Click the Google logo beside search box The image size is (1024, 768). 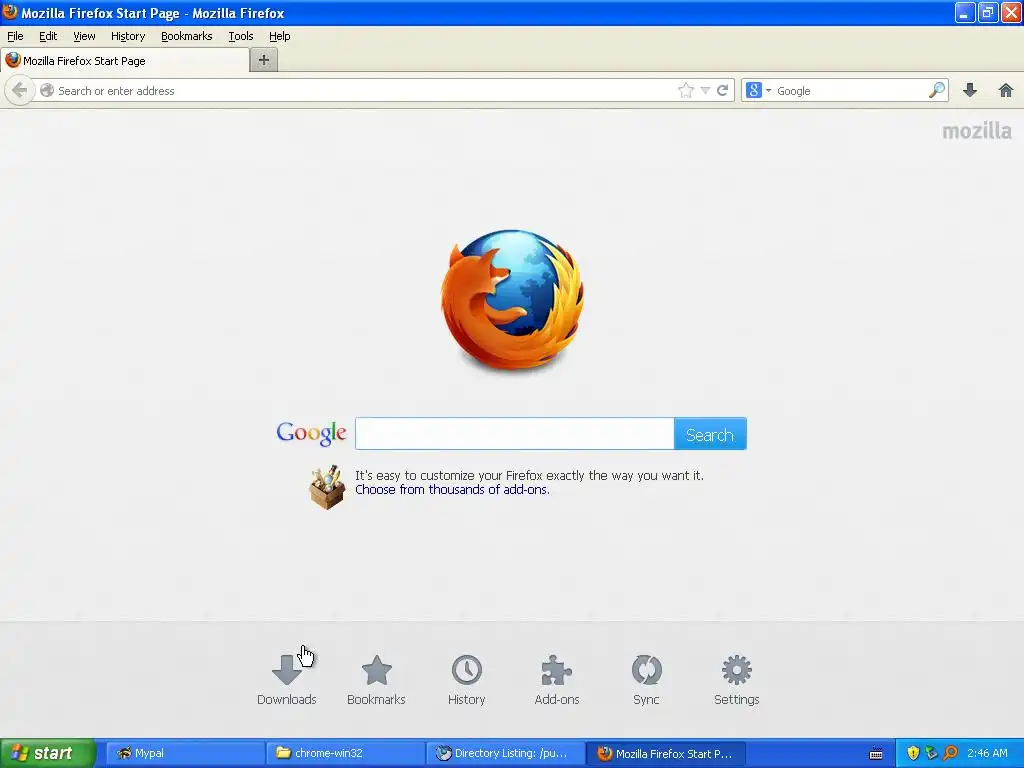311,433
